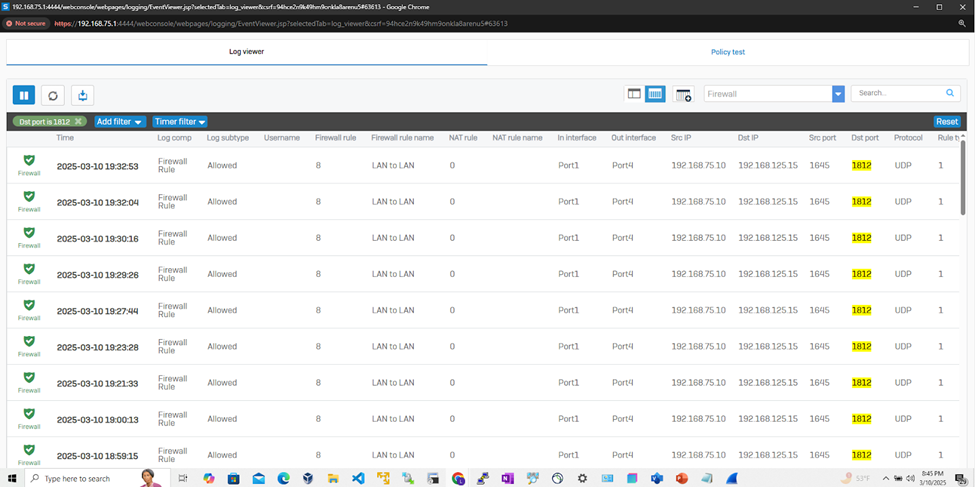Open the Mail app from the taskbar
The image size is (975, 487).
tap(258, 478)
